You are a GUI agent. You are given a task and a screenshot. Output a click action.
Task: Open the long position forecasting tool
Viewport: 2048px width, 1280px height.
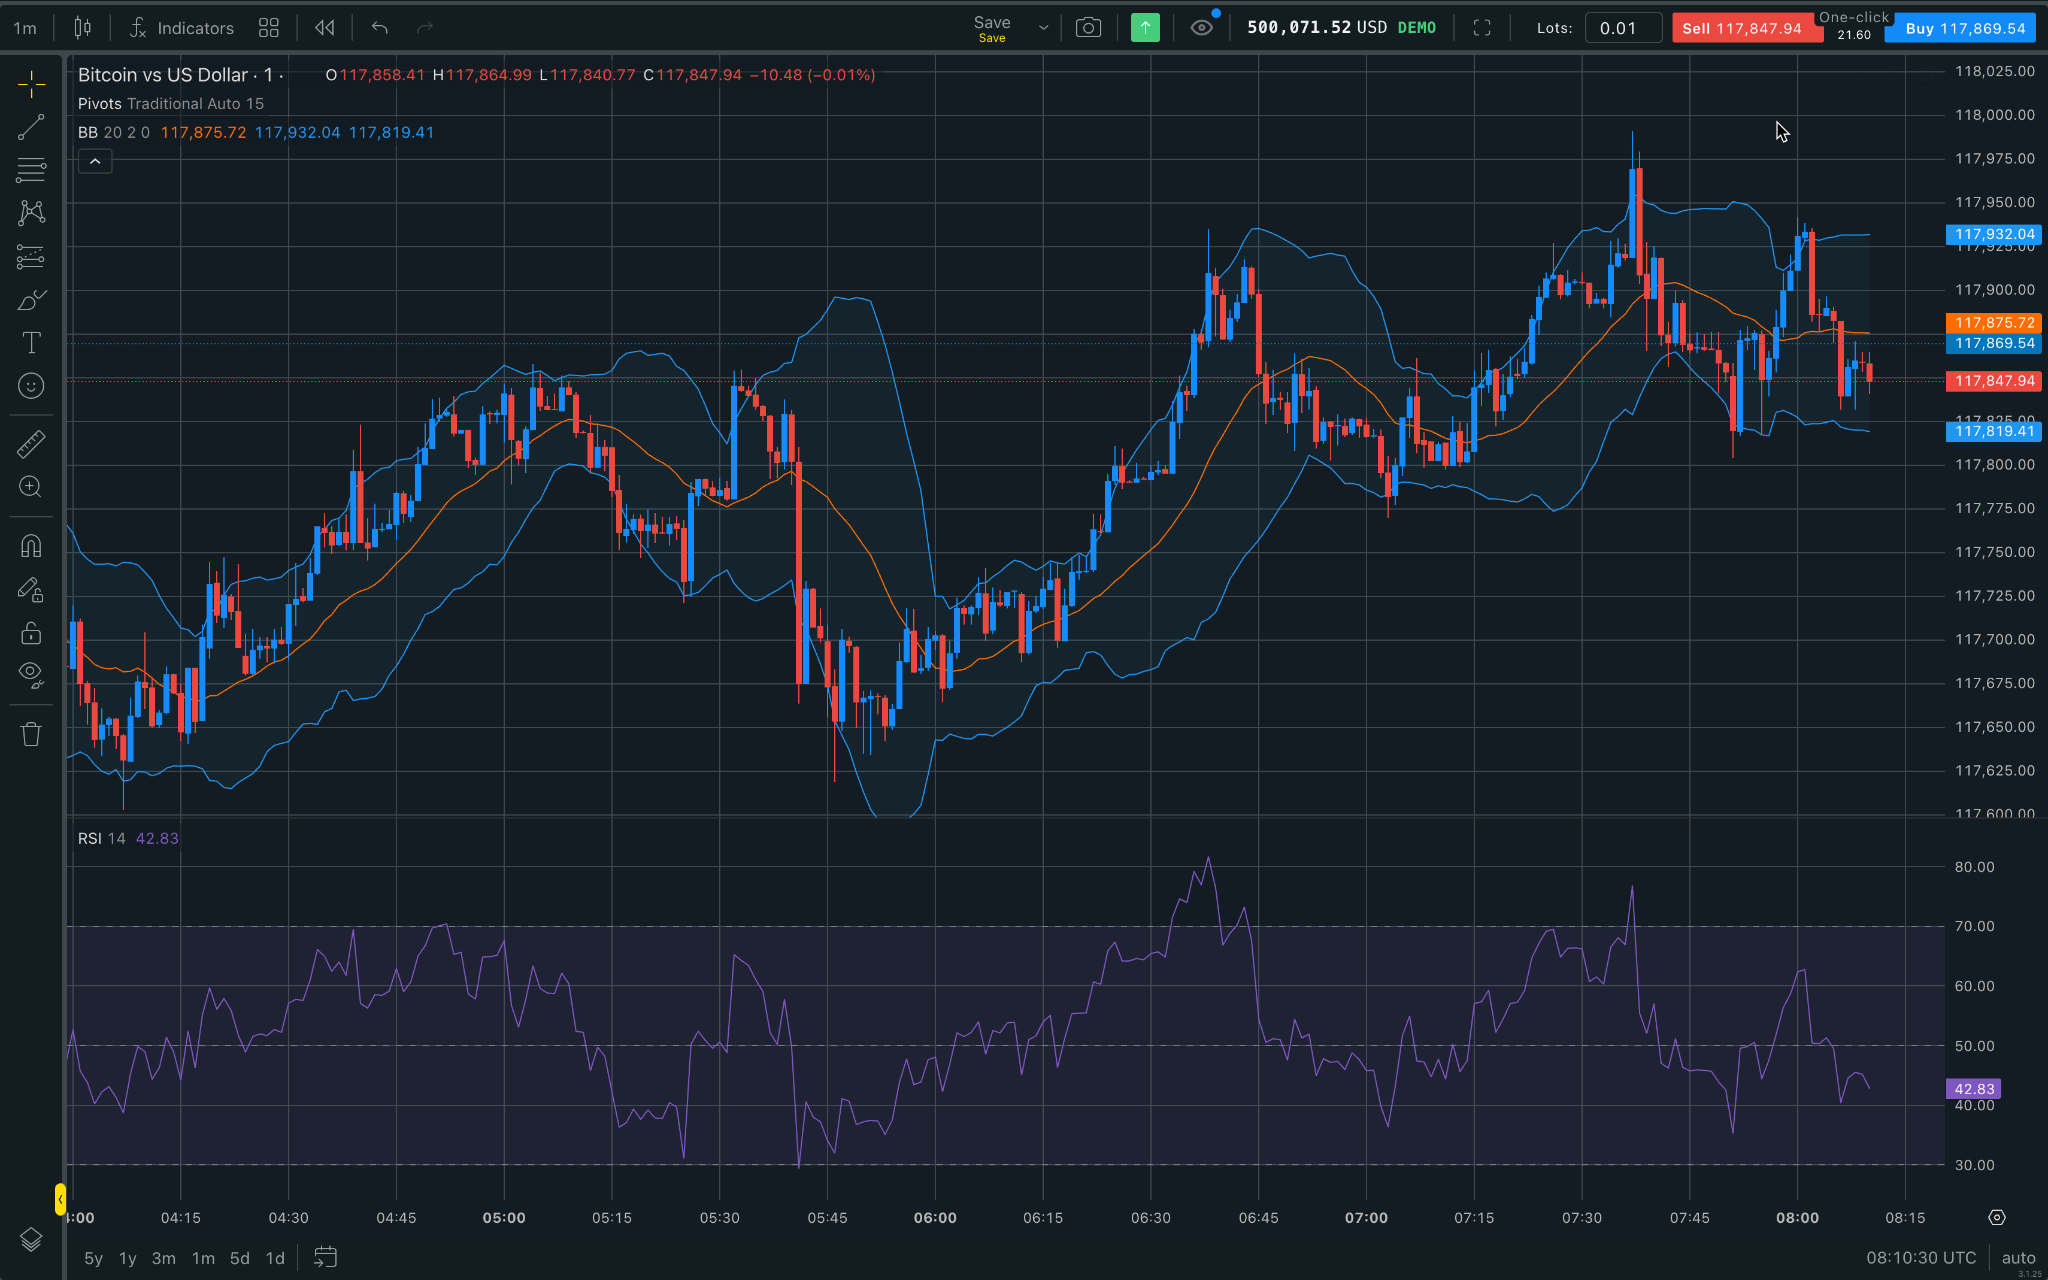click(x=31, y=257)
